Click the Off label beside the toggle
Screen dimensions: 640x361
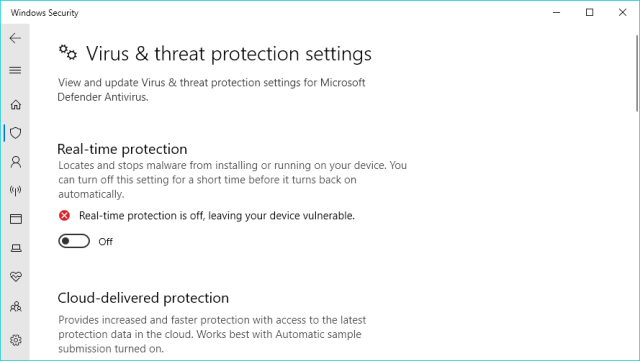[x=105, y=242]
